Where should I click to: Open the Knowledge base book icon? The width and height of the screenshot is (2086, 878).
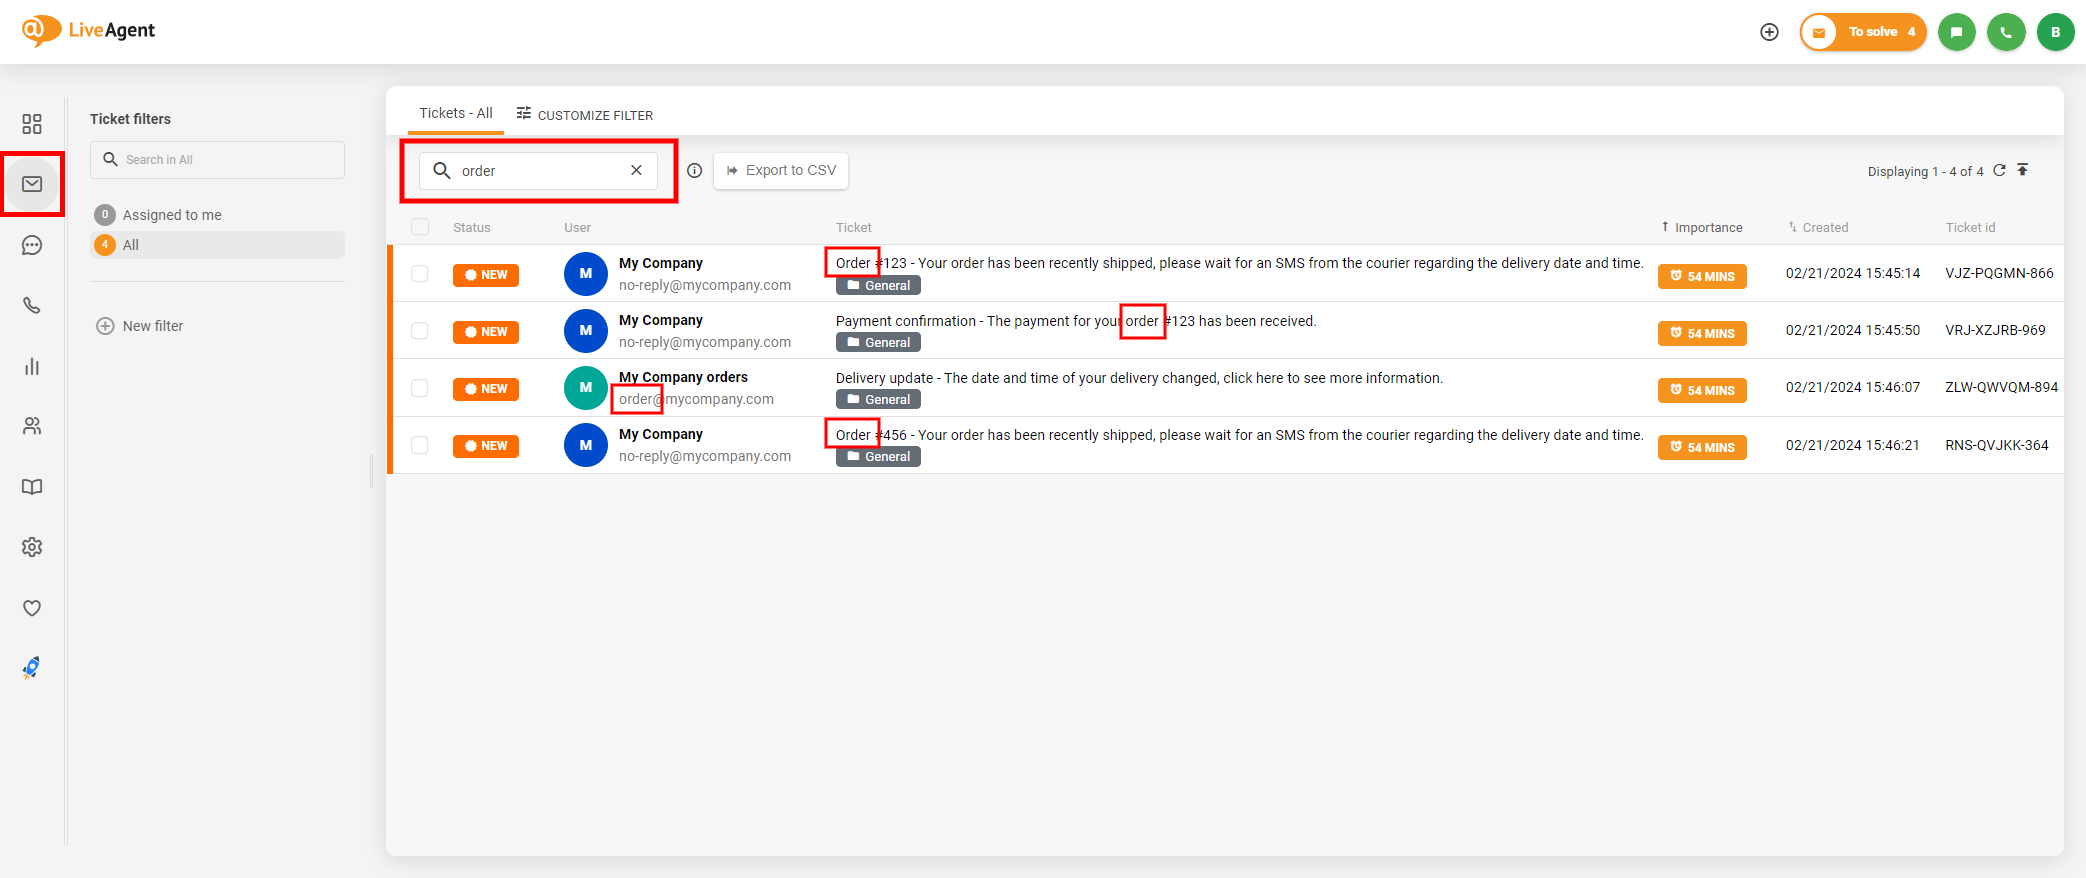point(32,487)
